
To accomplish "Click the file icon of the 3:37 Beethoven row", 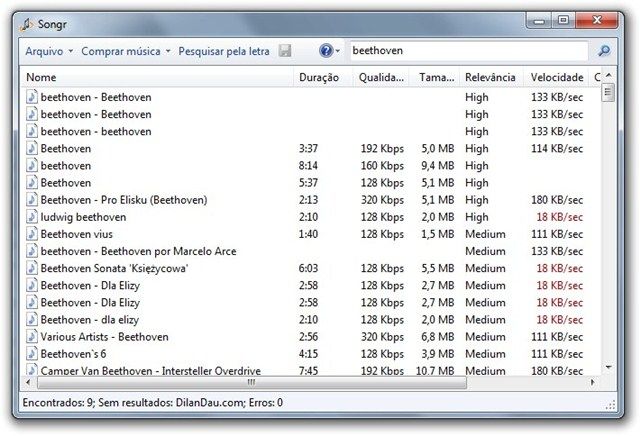I will pyautogui.click(x=32, y=148).
